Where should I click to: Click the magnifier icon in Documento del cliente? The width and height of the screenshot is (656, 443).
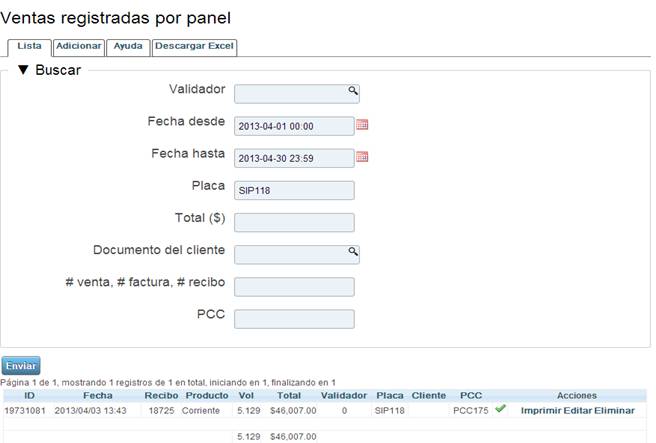pyautogui.click(x=352, y=251)
